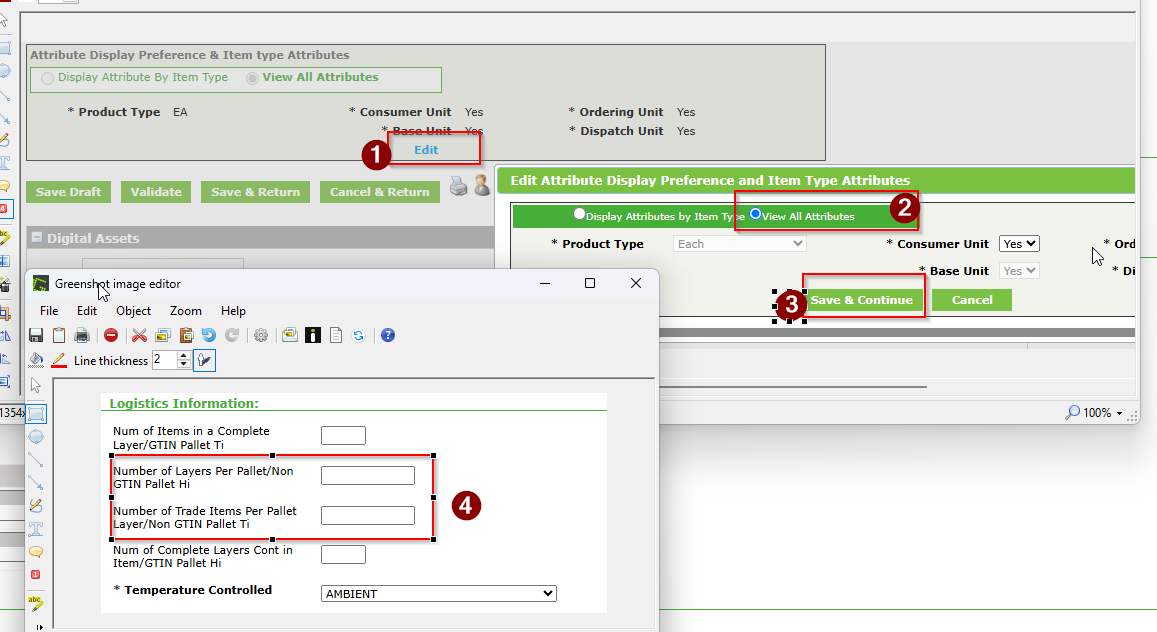Open Greenshot settings gear icon
This screenshot has width=1157, height=632.
click(x=260, y=336)
